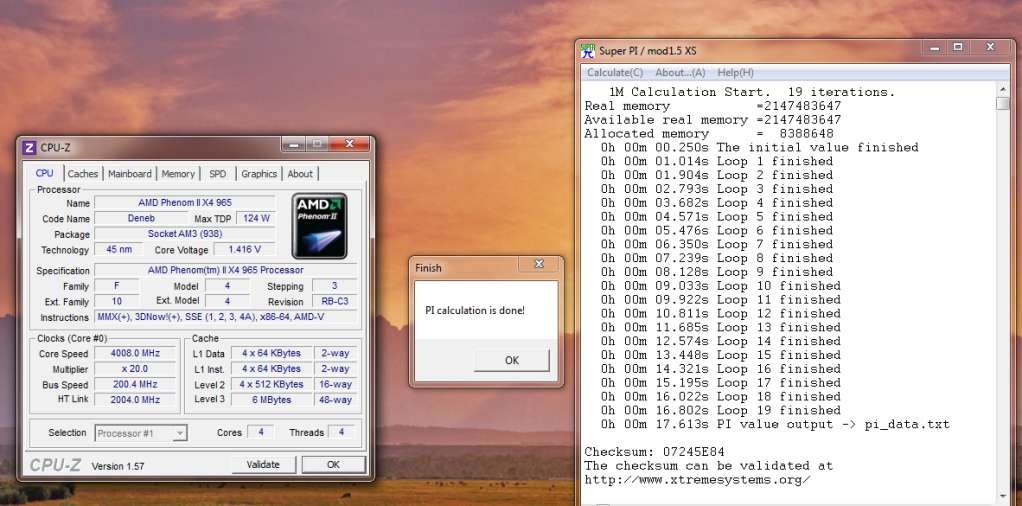The width and height of the screenshot is (1022, 506).
Task: Click the Core Speed value 4008.0 MHz
Action: click(136, 353)
